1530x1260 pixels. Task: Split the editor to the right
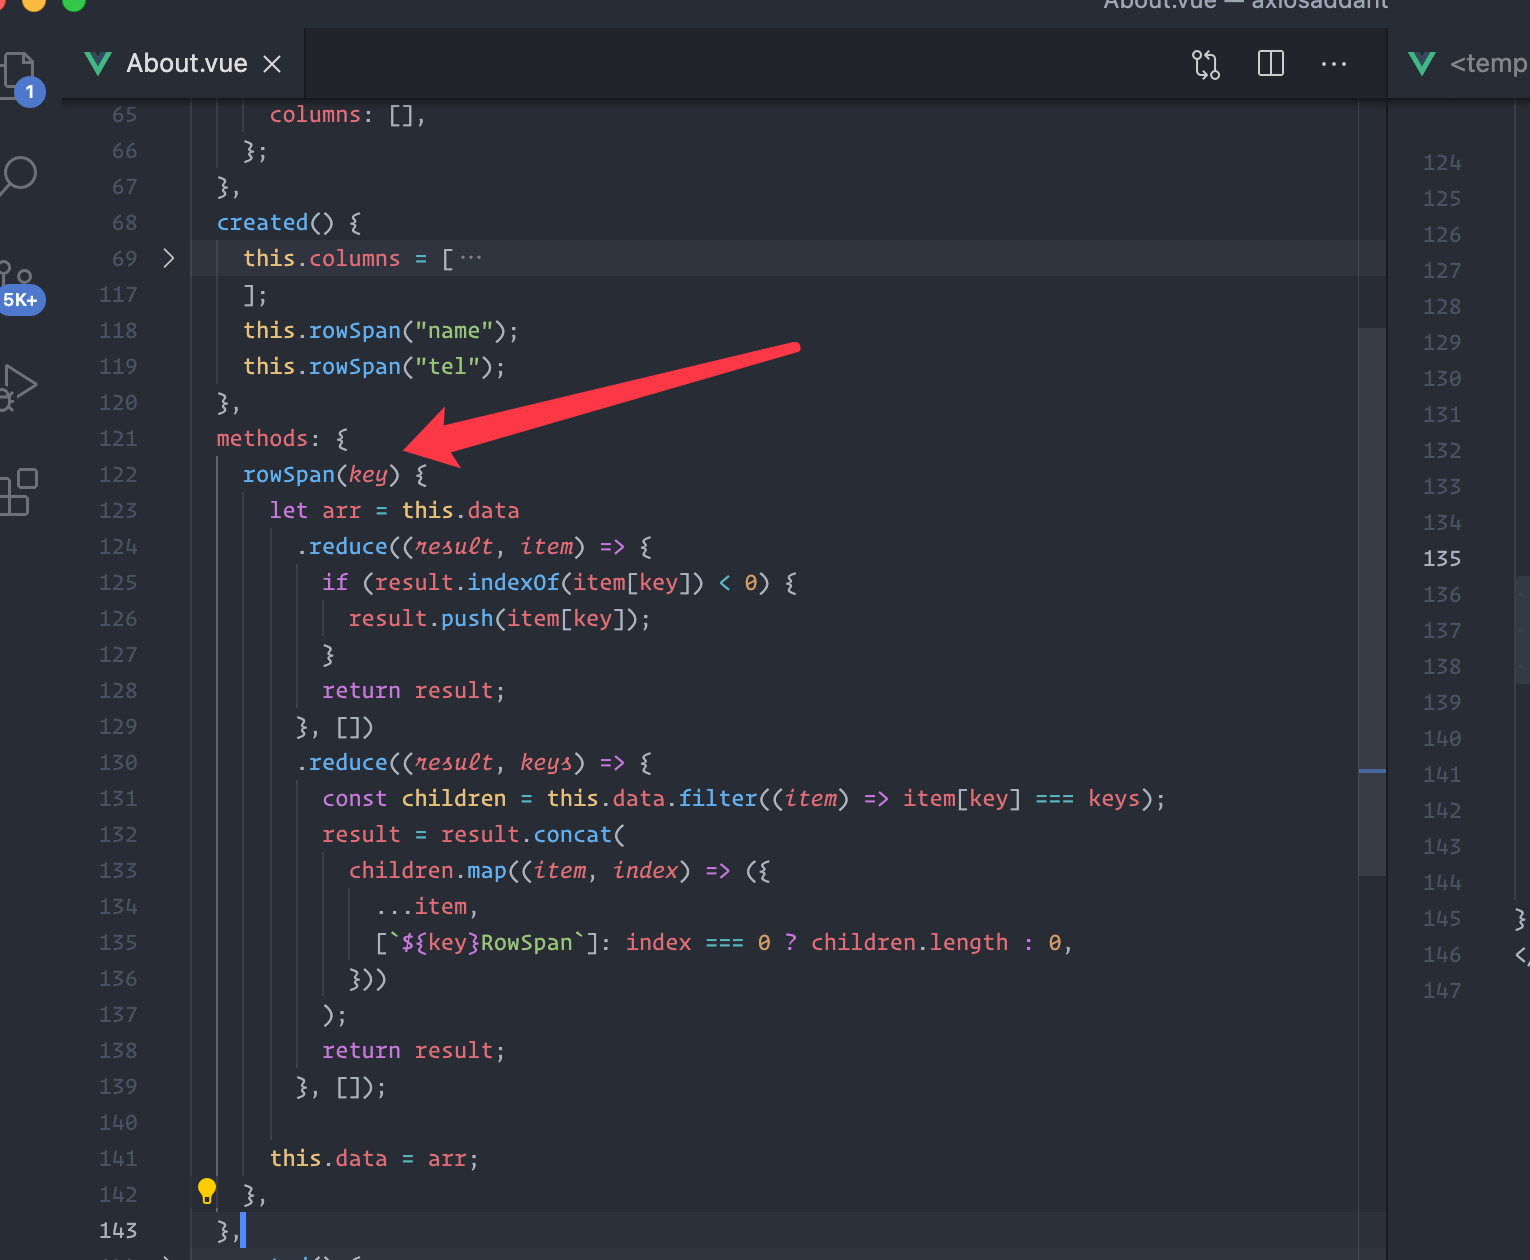point(1270,64)
